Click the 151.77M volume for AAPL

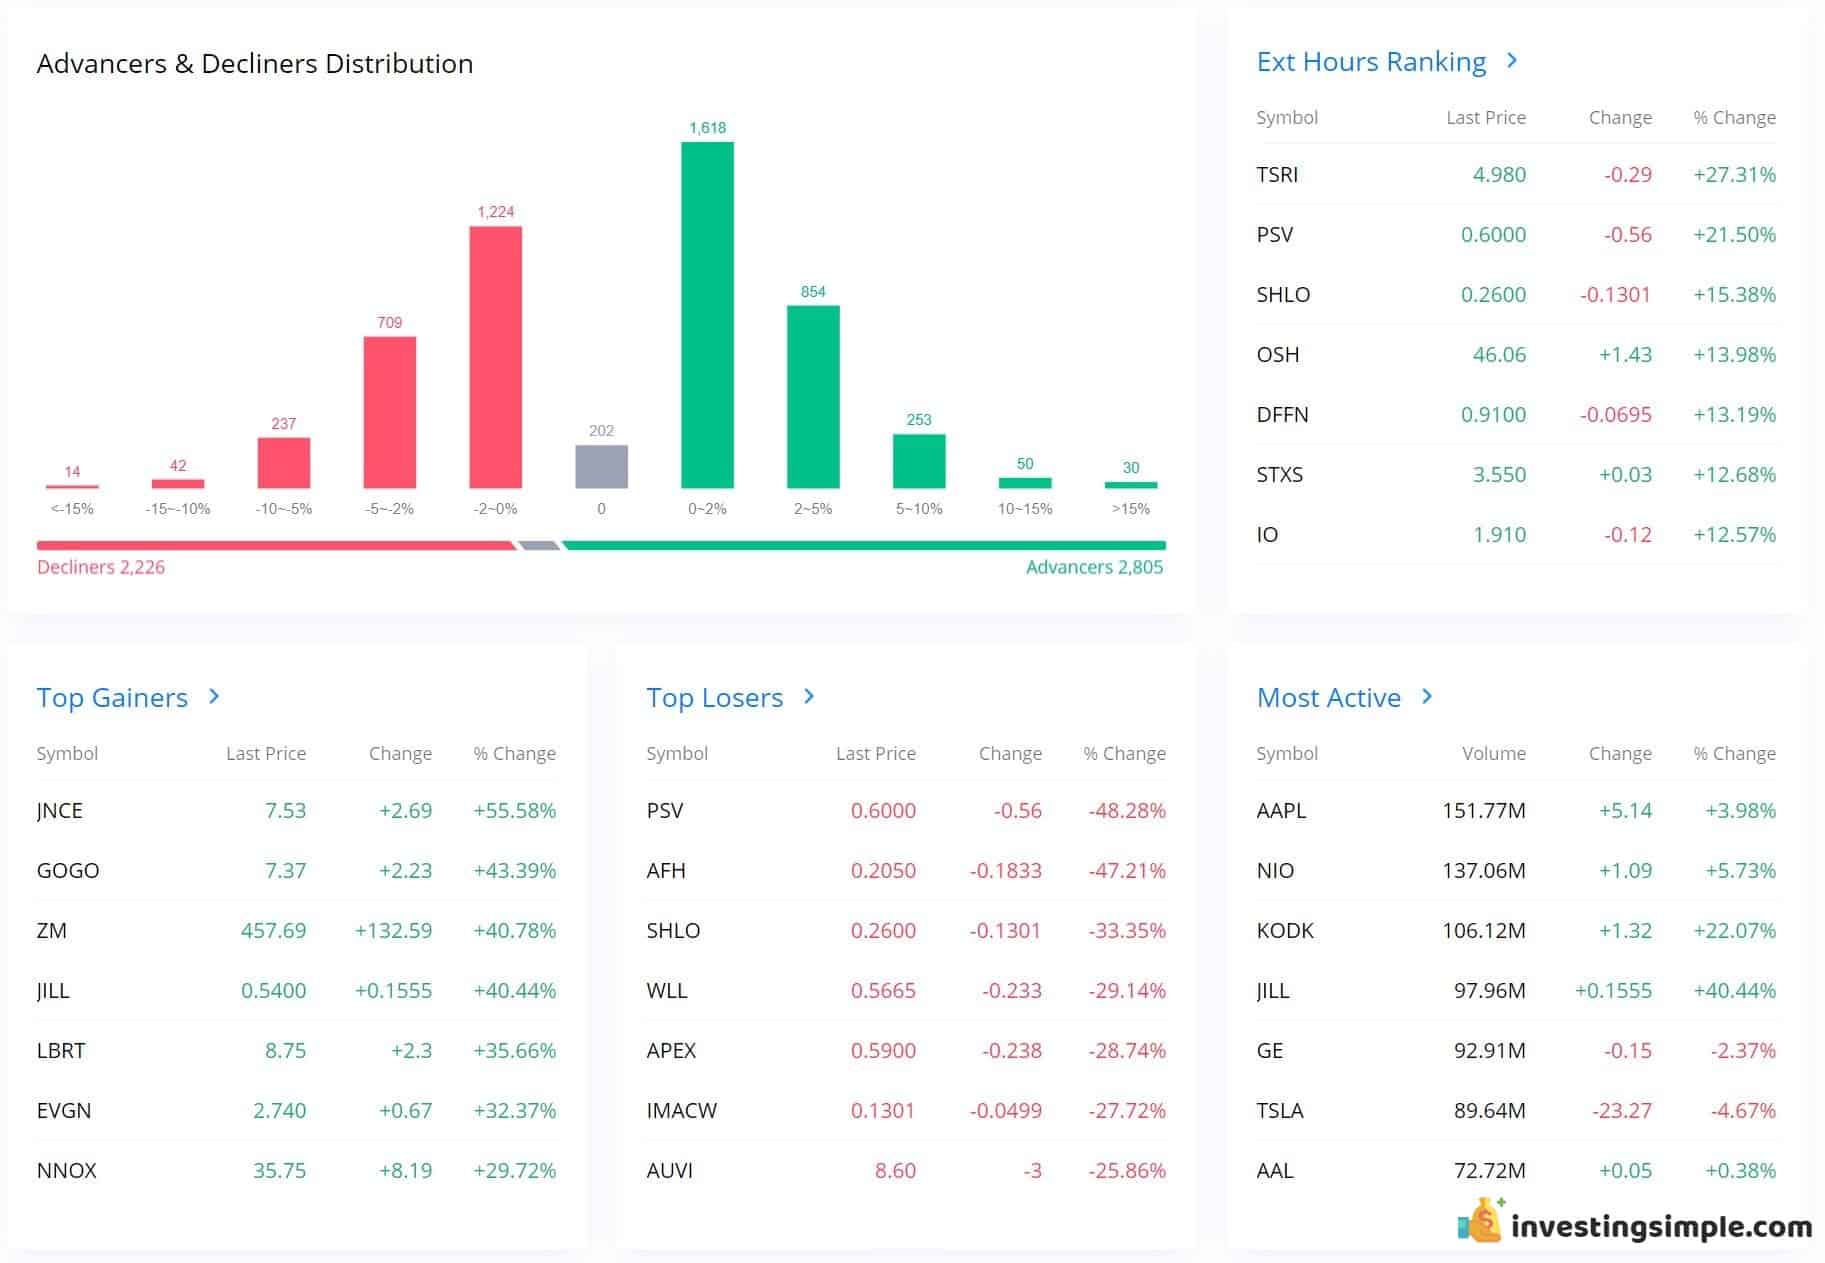click(1484, 810)
